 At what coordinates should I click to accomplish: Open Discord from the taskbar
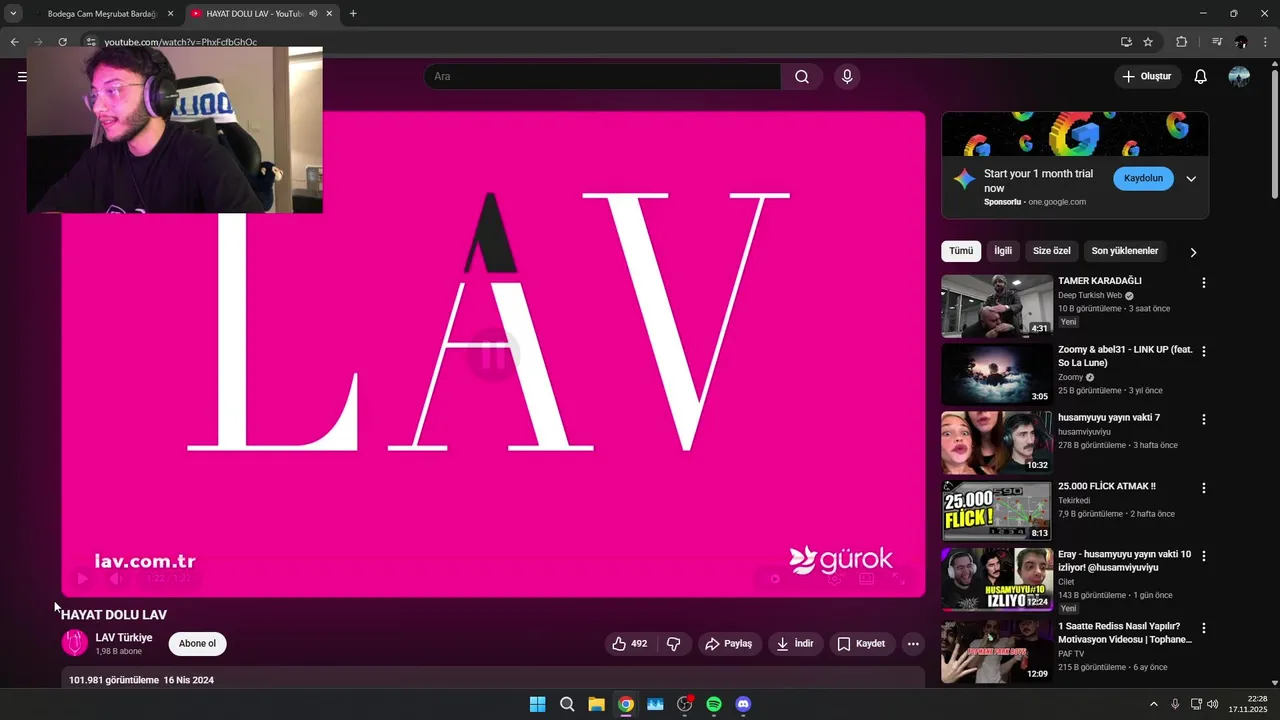[743, 704]
